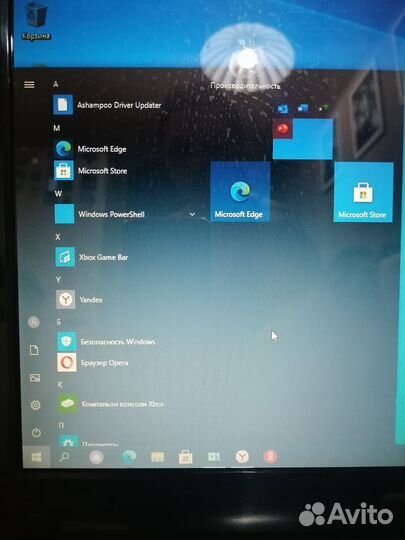
Task: Select the Корзина desktop icon
Action: tap(36, 21)
